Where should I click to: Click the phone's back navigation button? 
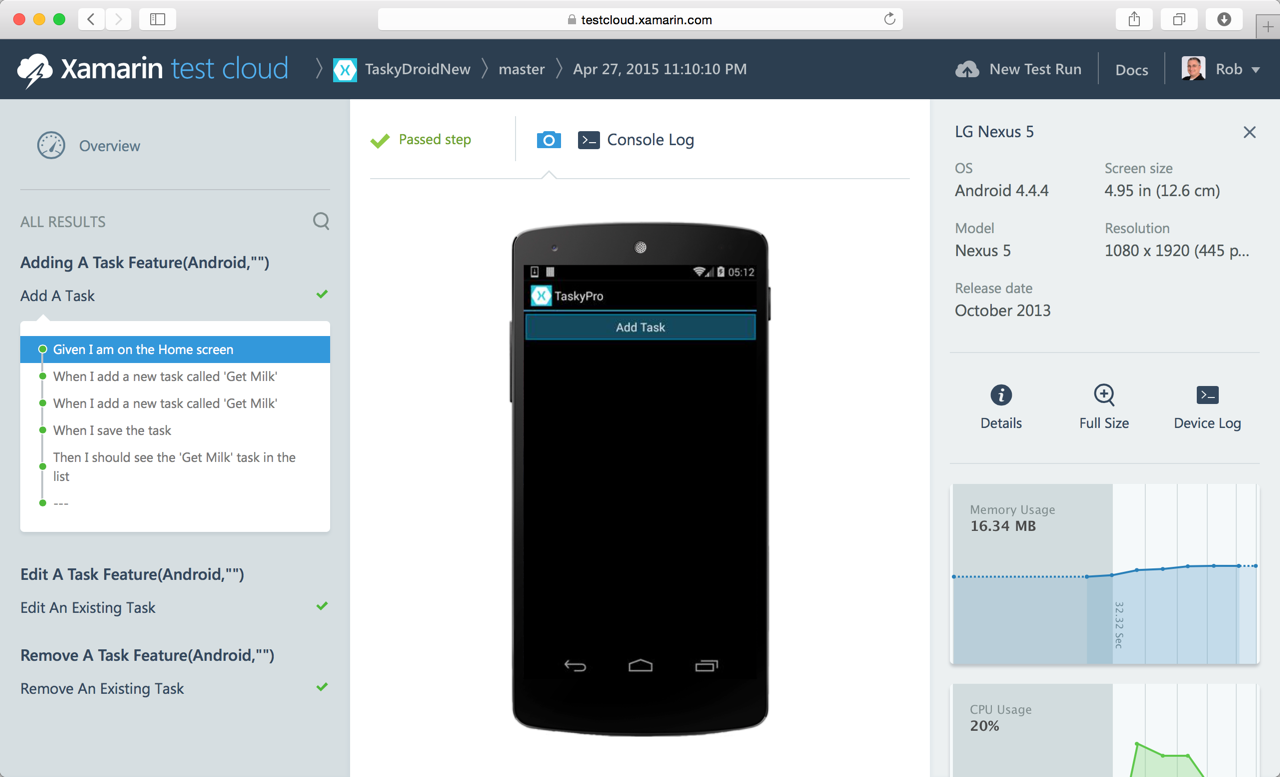point(575,665)
